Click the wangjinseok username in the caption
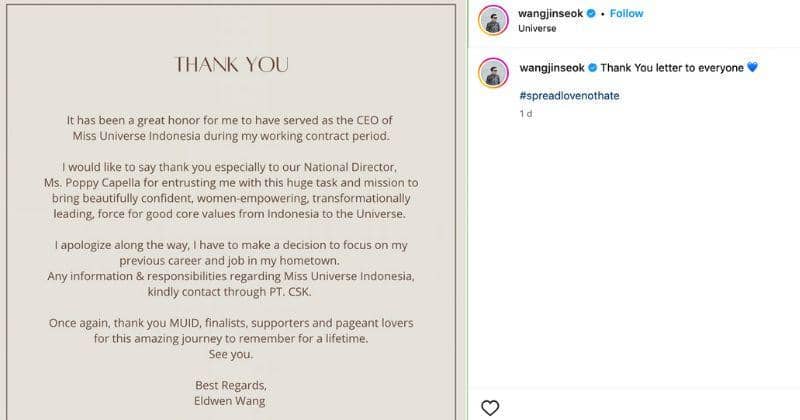Screen dimensions: 800x420 [x=551, y=68]
